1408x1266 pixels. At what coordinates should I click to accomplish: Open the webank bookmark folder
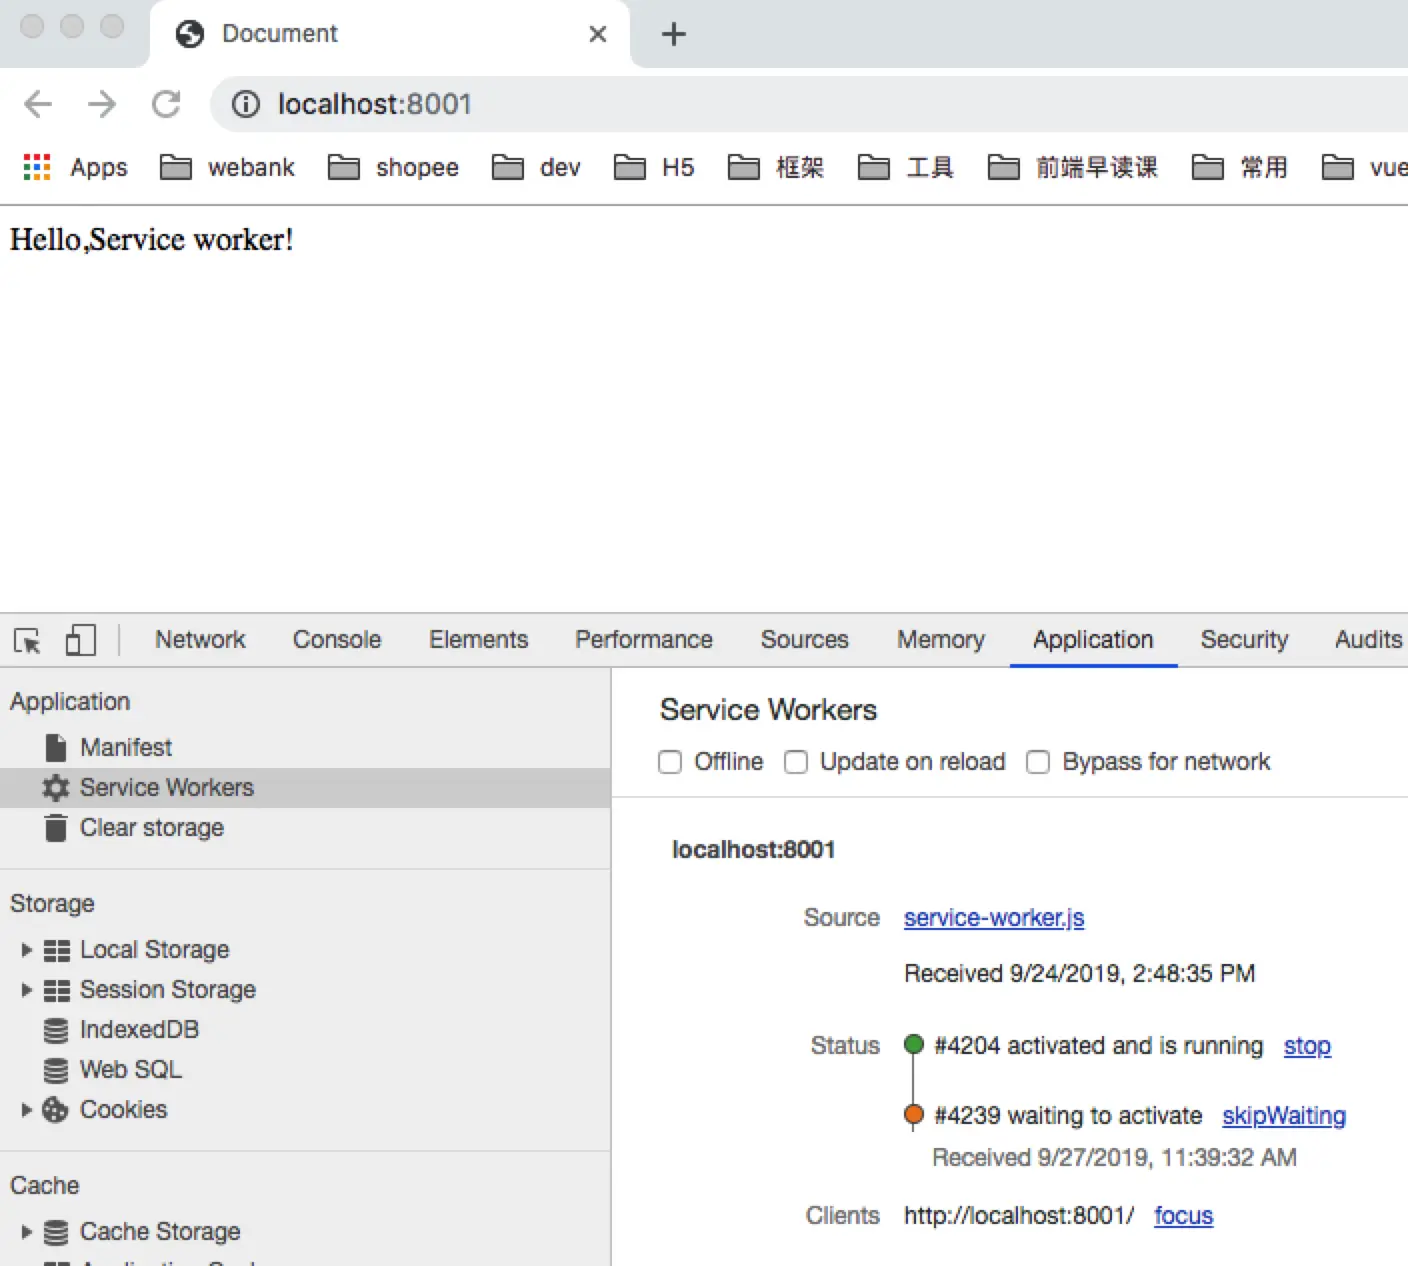(227, 167)
